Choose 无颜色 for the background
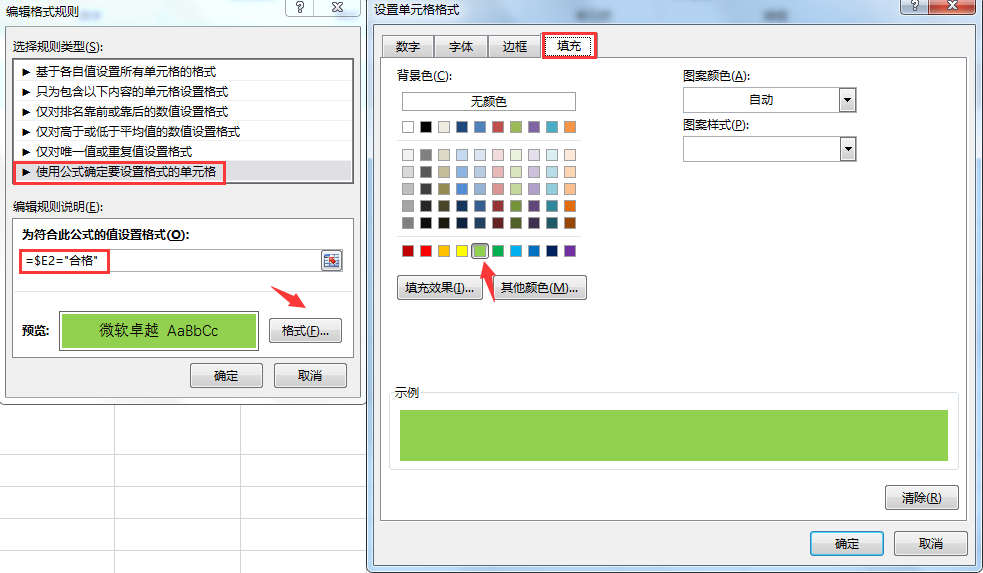The image size is (983, 573). [489, 102]
